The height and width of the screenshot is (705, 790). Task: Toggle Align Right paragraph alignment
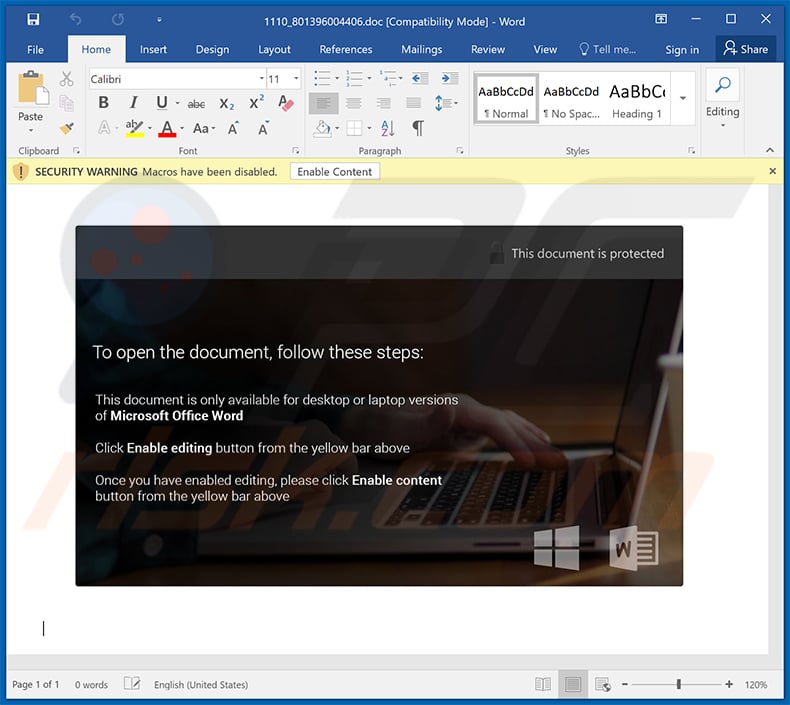pyautogui.click(x=383, y=103)
